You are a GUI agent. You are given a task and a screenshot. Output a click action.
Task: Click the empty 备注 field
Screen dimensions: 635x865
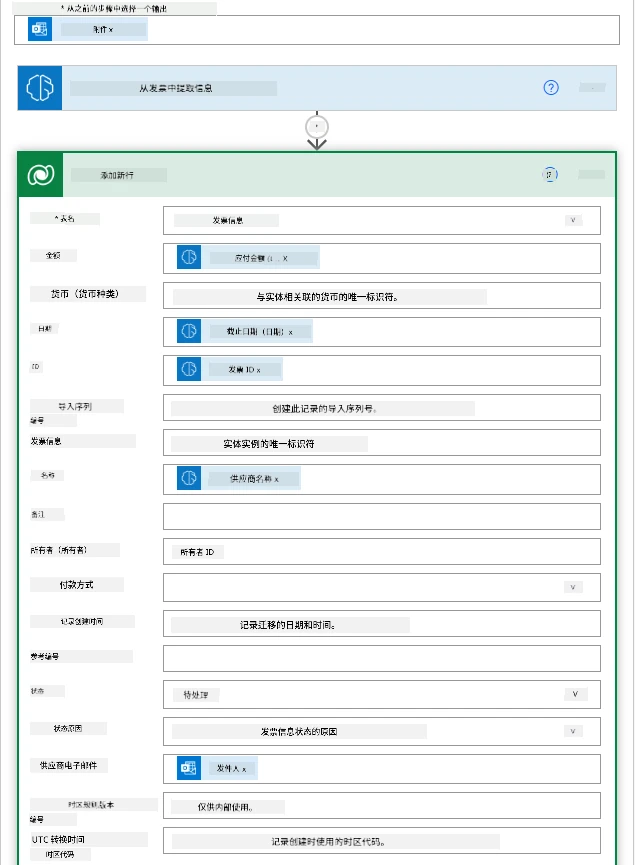click(x=382, y=516)
